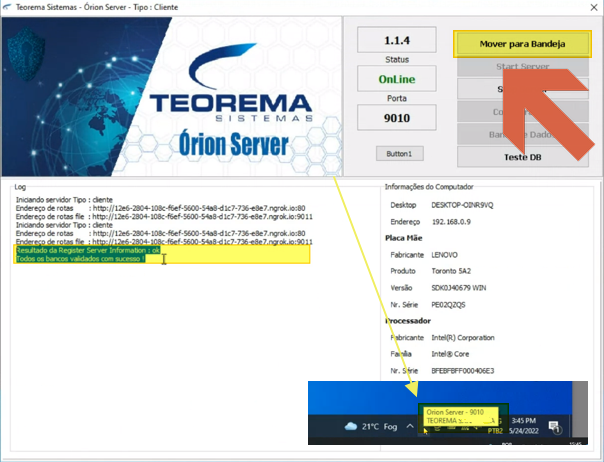Click log line 'Resultado da Register Server Information : ok'
Image resolution: width=604 pixels, height=462 pixels.
point(88,250)
